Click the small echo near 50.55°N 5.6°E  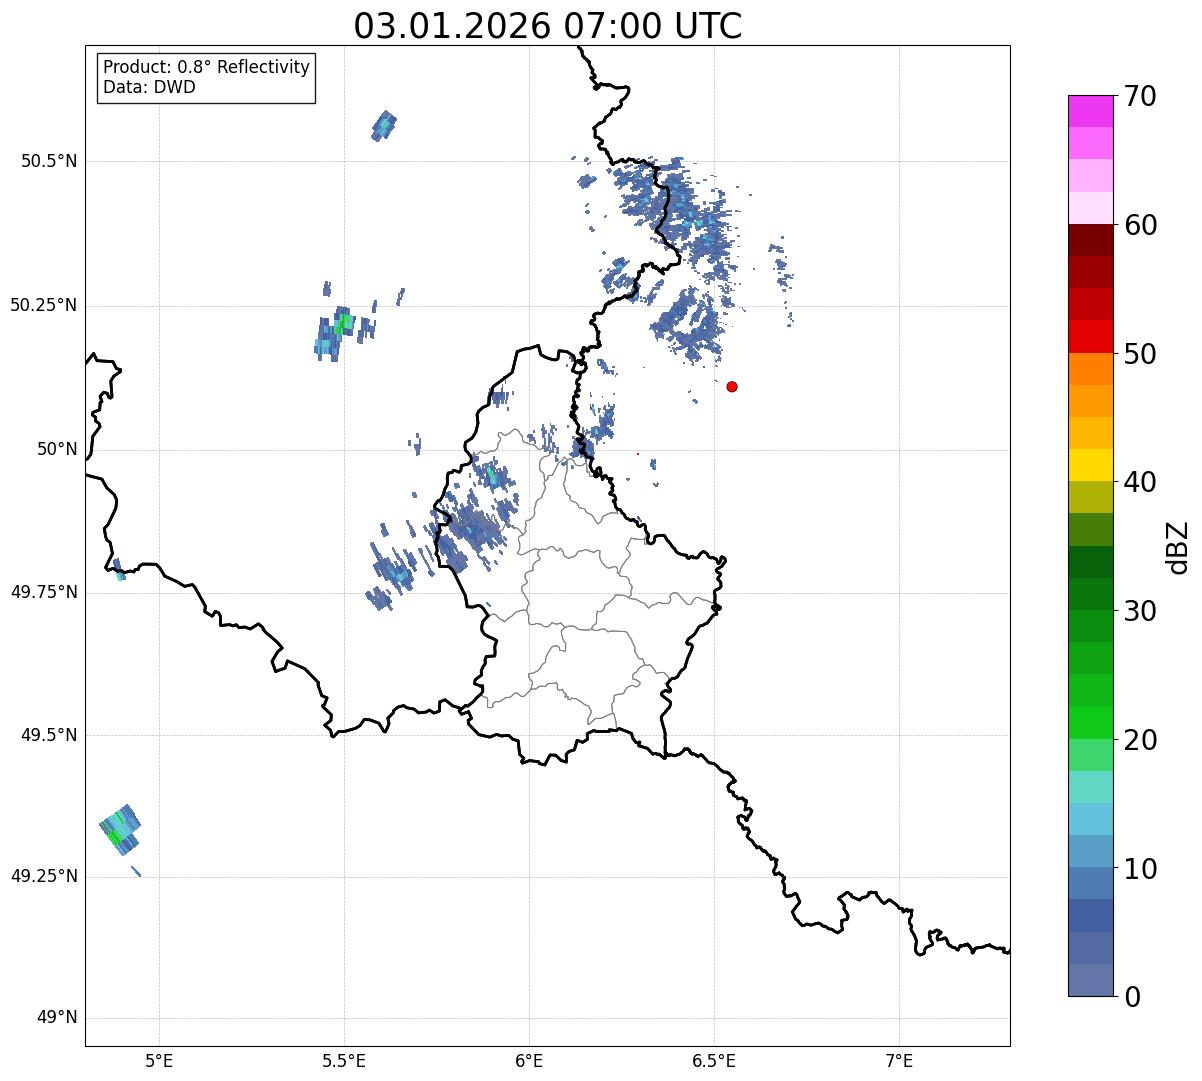click(x=384, y=125)
